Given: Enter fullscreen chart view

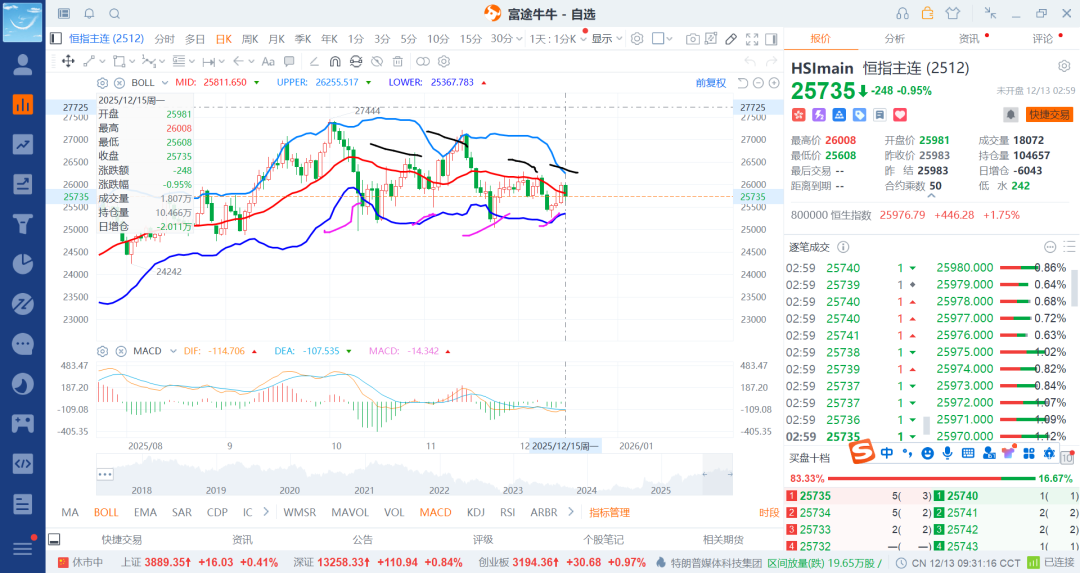Looking at the screenshot, I should [x=752, y=39].
